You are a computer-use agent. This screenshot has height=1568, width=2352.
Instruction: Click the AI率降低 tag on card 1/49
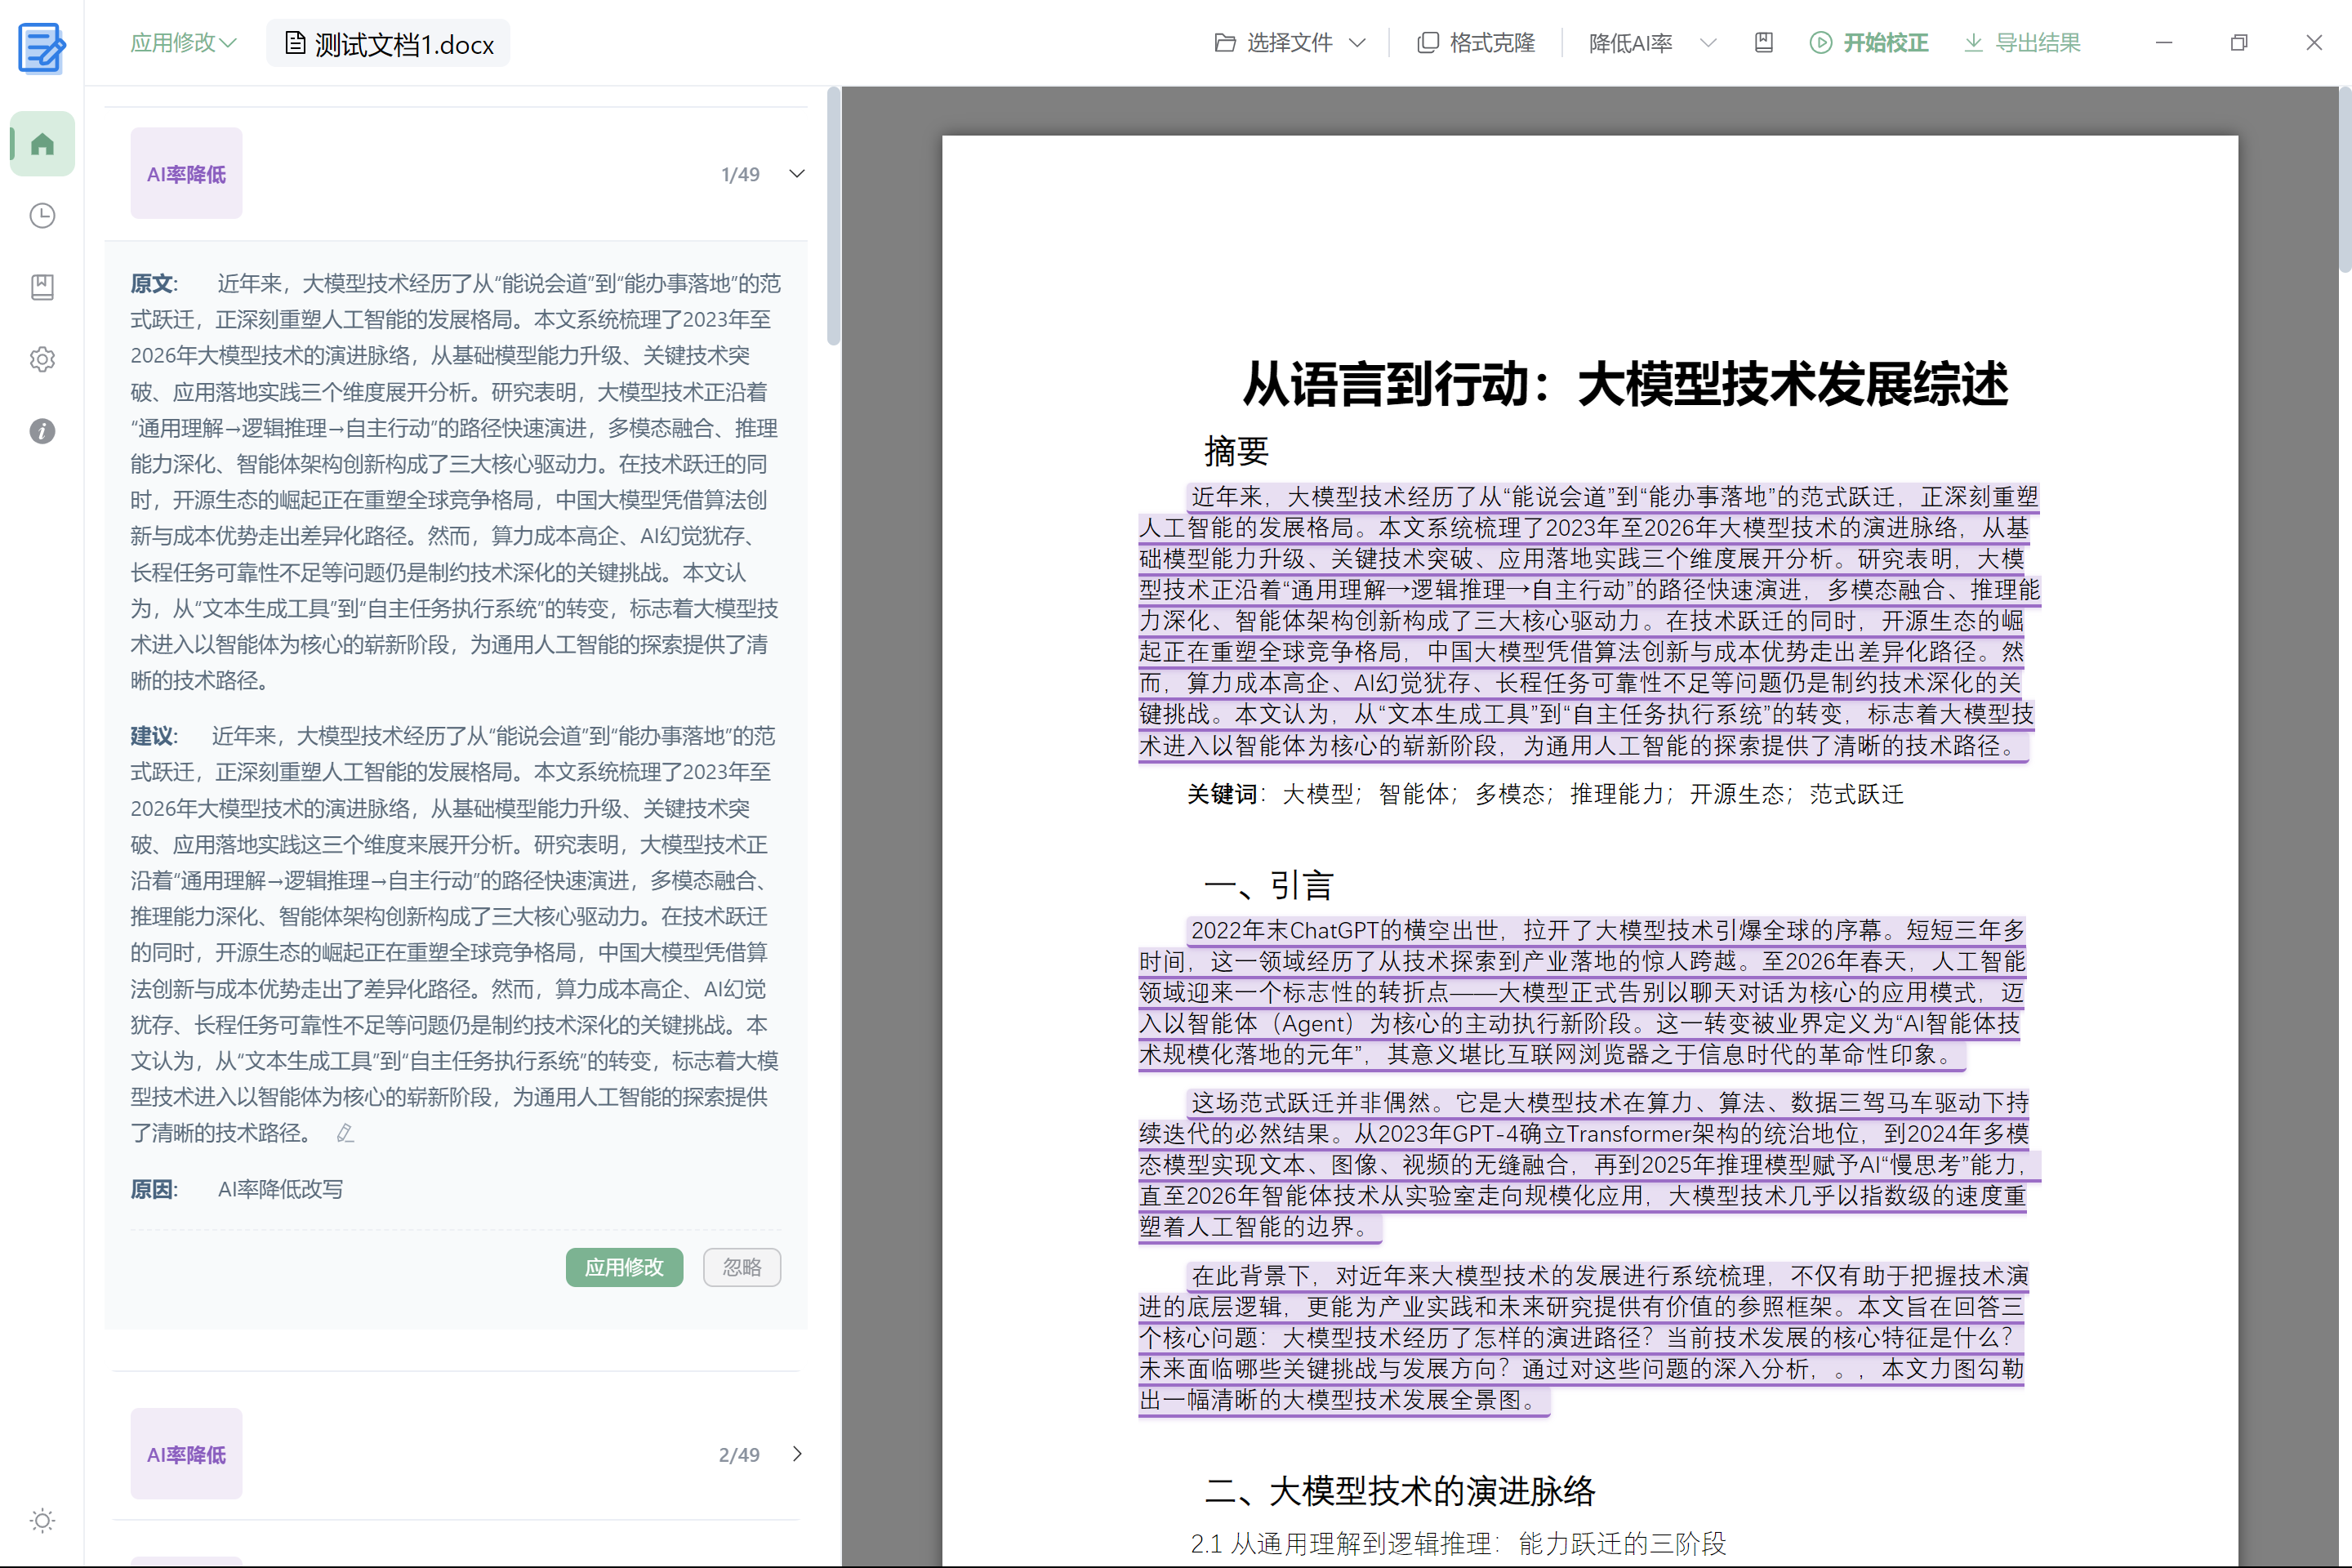coord(186,174)
